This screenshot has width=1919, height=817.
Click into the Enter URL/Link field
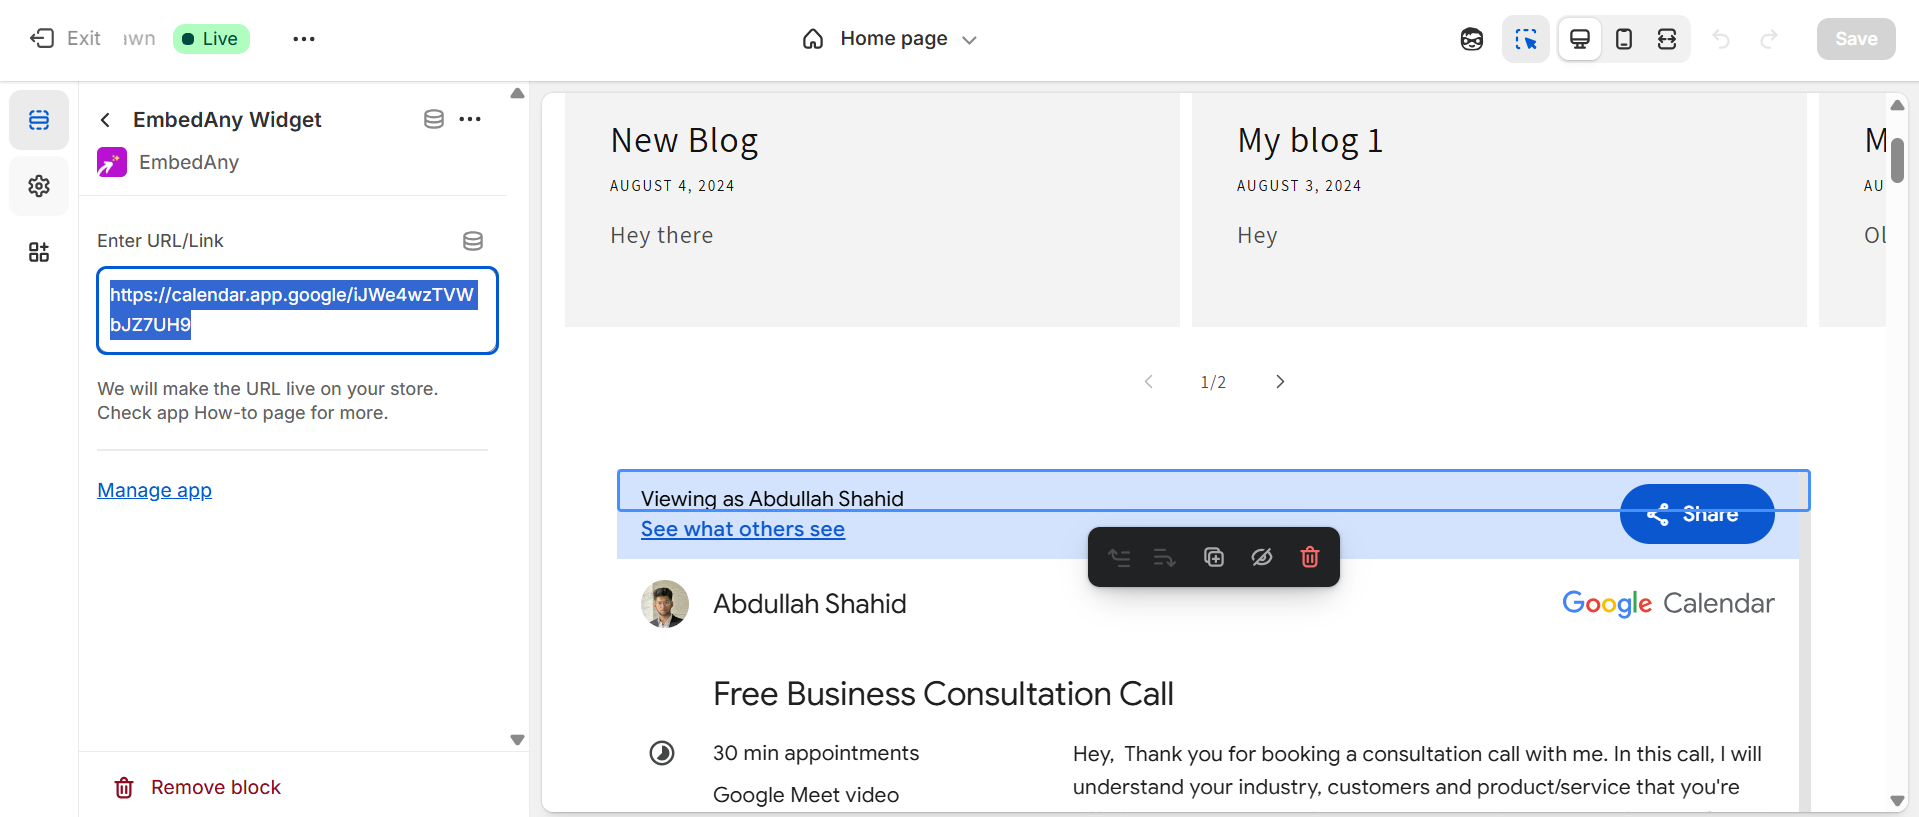[x=297, y=310]
